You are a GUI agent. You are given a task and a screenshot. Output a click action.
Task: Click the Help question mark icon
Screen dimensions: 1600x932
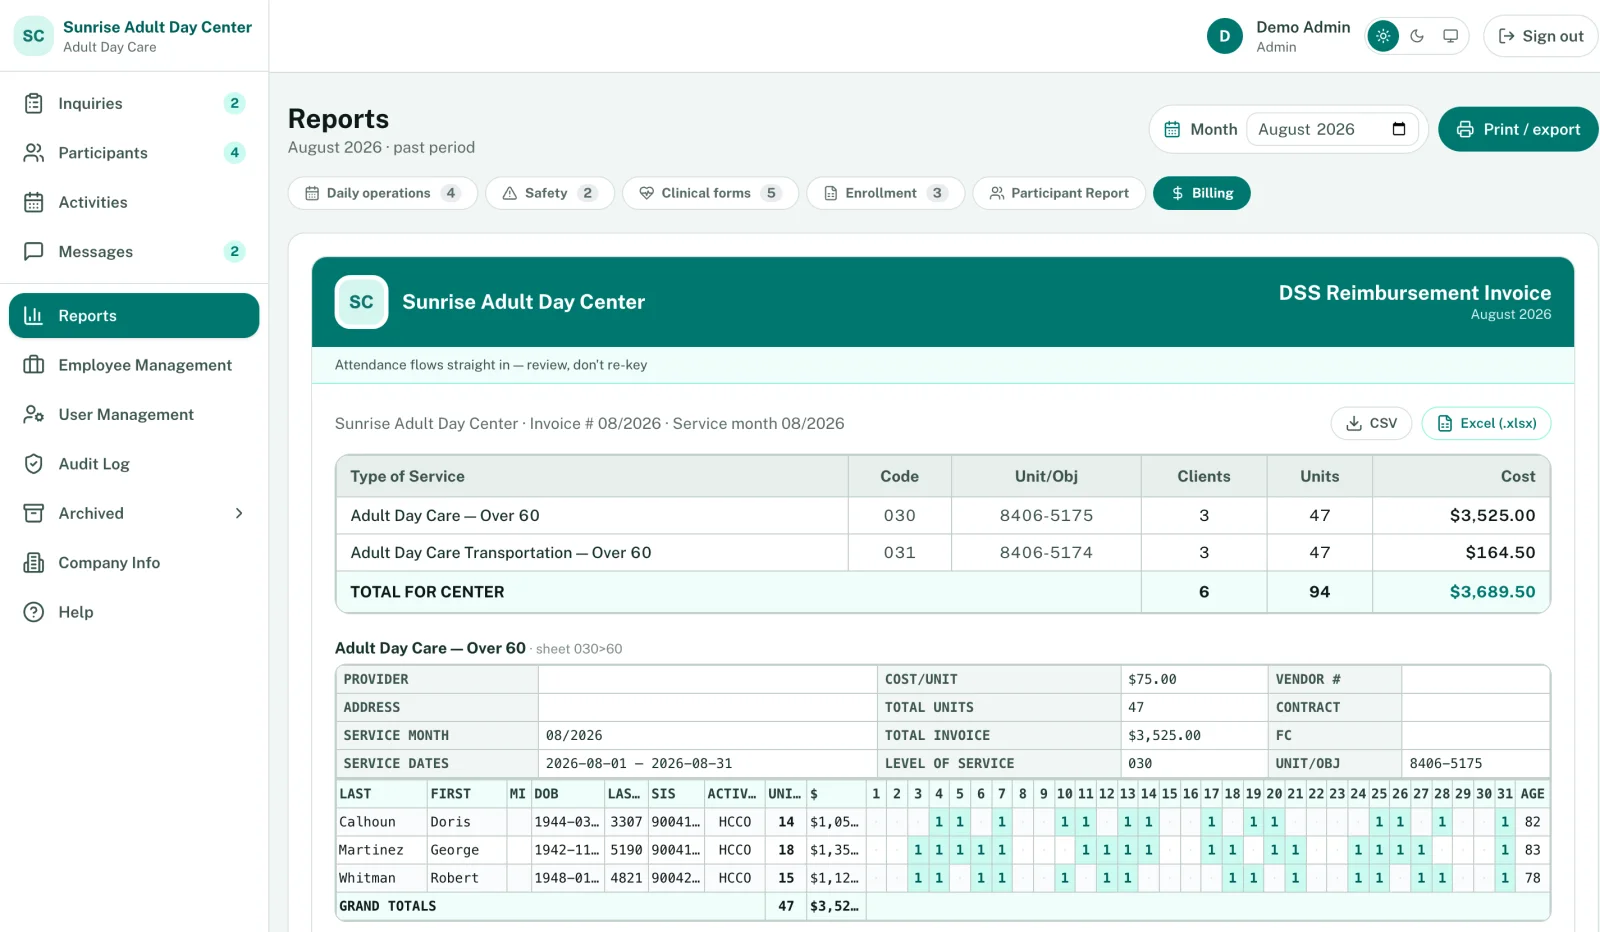coord(34,612)
